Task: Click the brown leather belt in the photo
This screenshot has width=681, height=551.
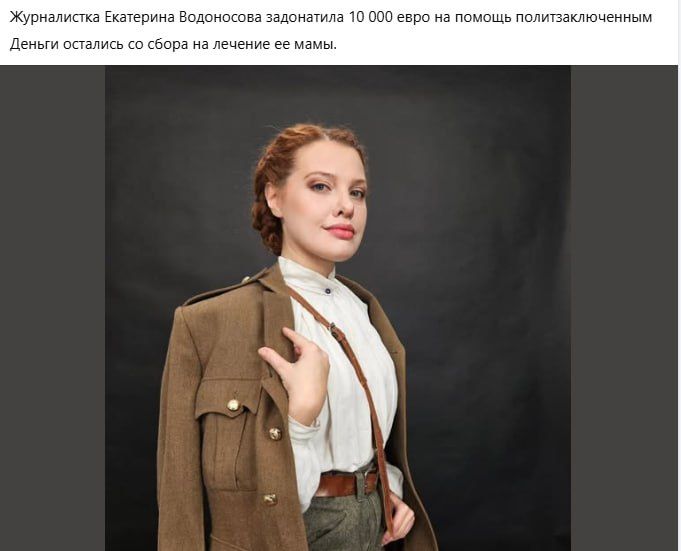Action: click(x=346, y=483)
